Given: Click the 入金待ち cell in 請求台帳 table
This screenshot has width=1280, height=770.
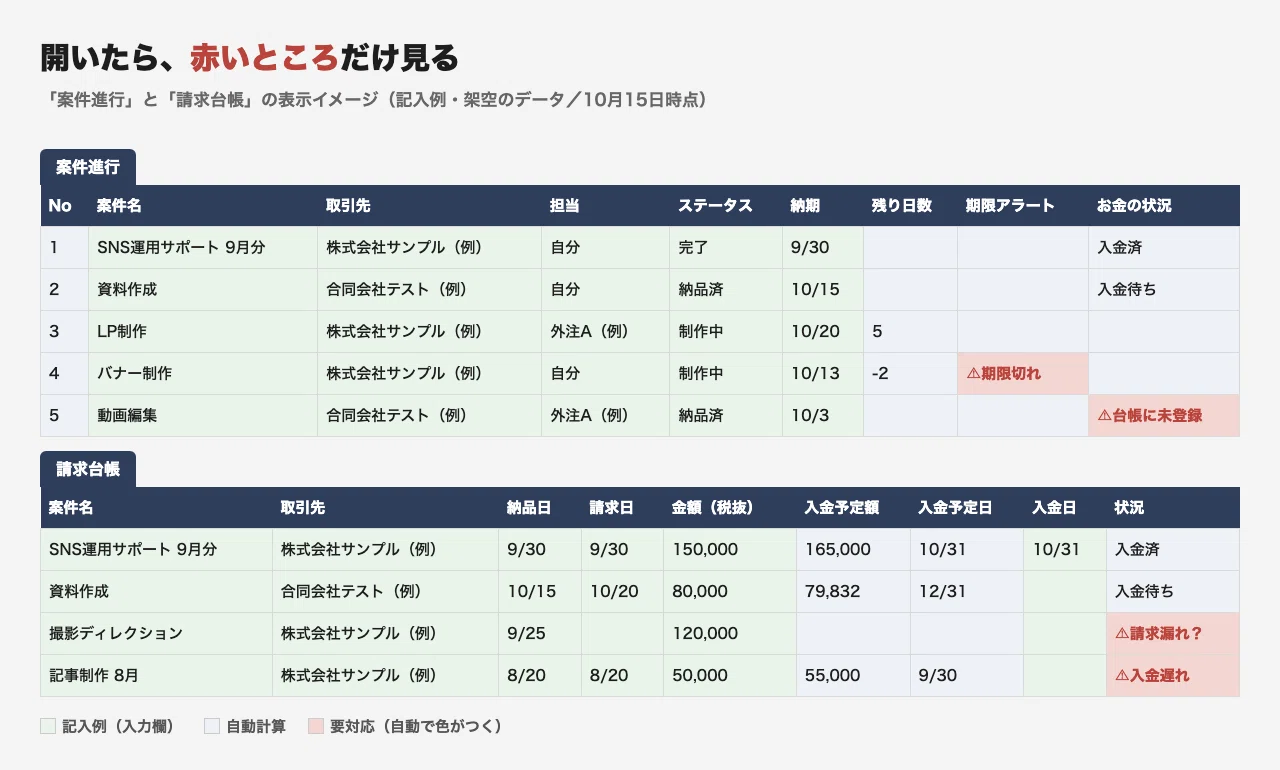Looking at the screenshot, I should (1173, 592).
